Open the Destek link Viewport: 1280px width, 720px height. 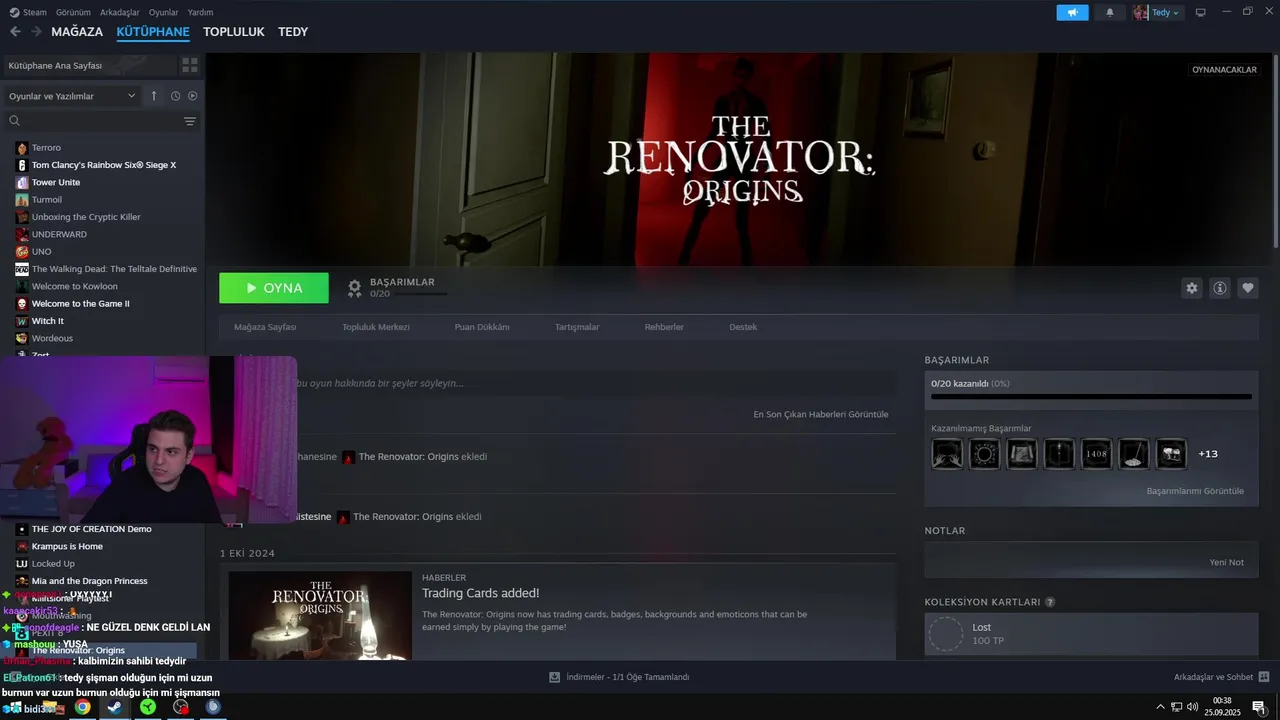tap(743, 327)
